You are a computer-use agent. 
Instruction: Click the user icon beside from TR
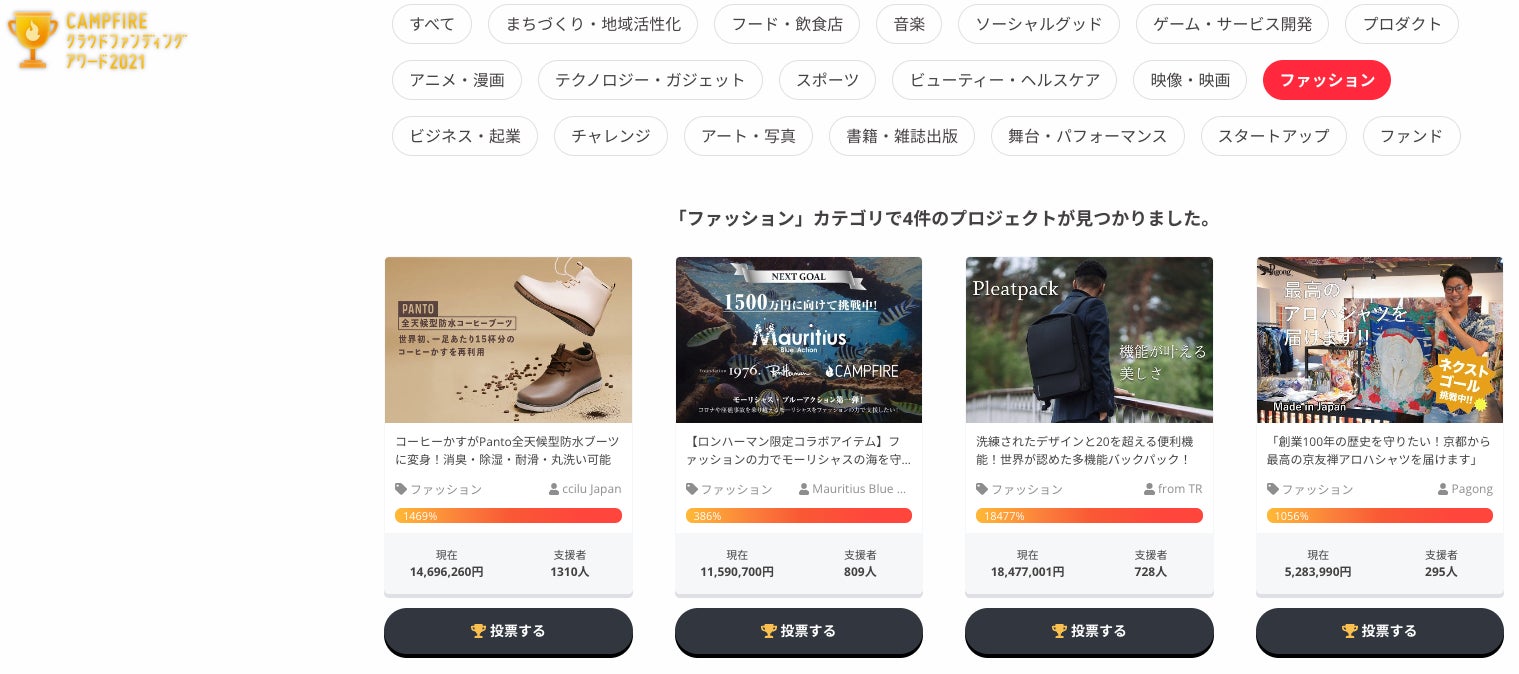pos(1149,489)
